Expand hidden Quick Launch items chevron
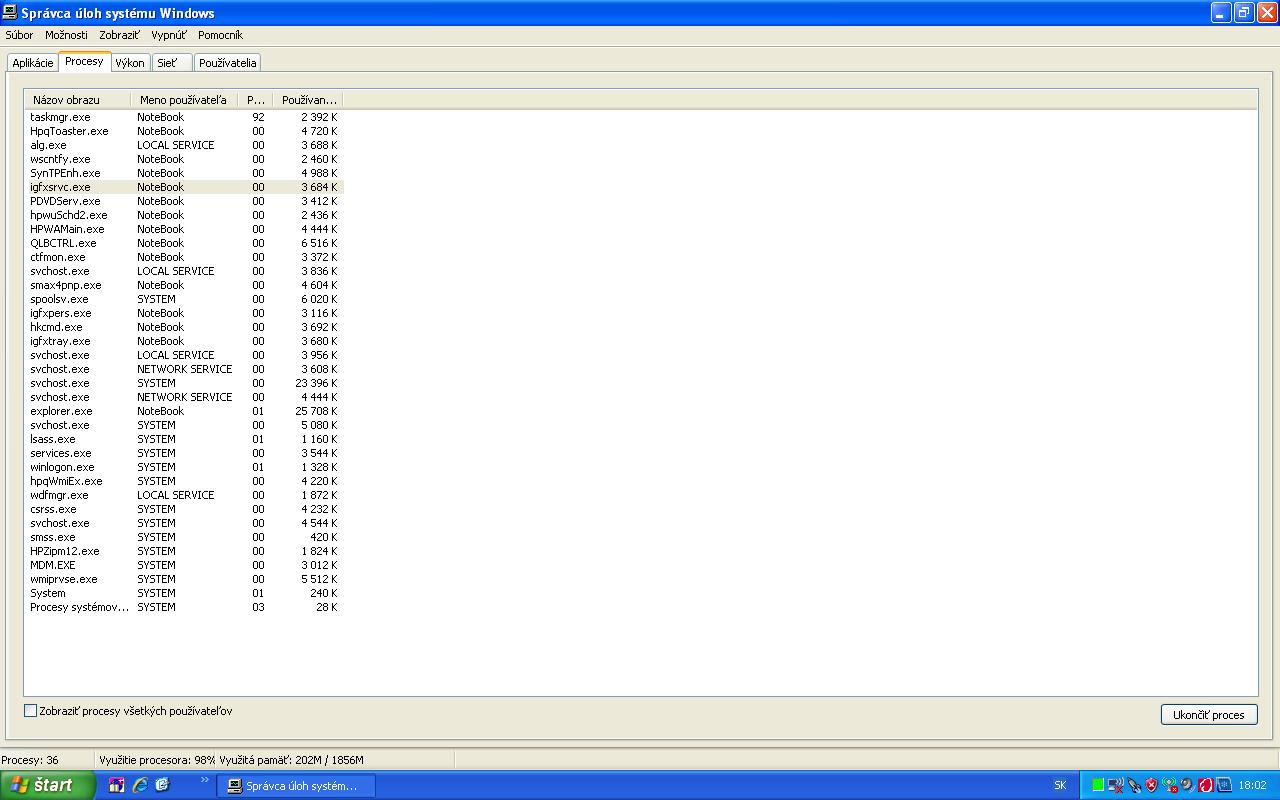The height and width of the screenshot is (800, 1280). click(x=205, y=780)
